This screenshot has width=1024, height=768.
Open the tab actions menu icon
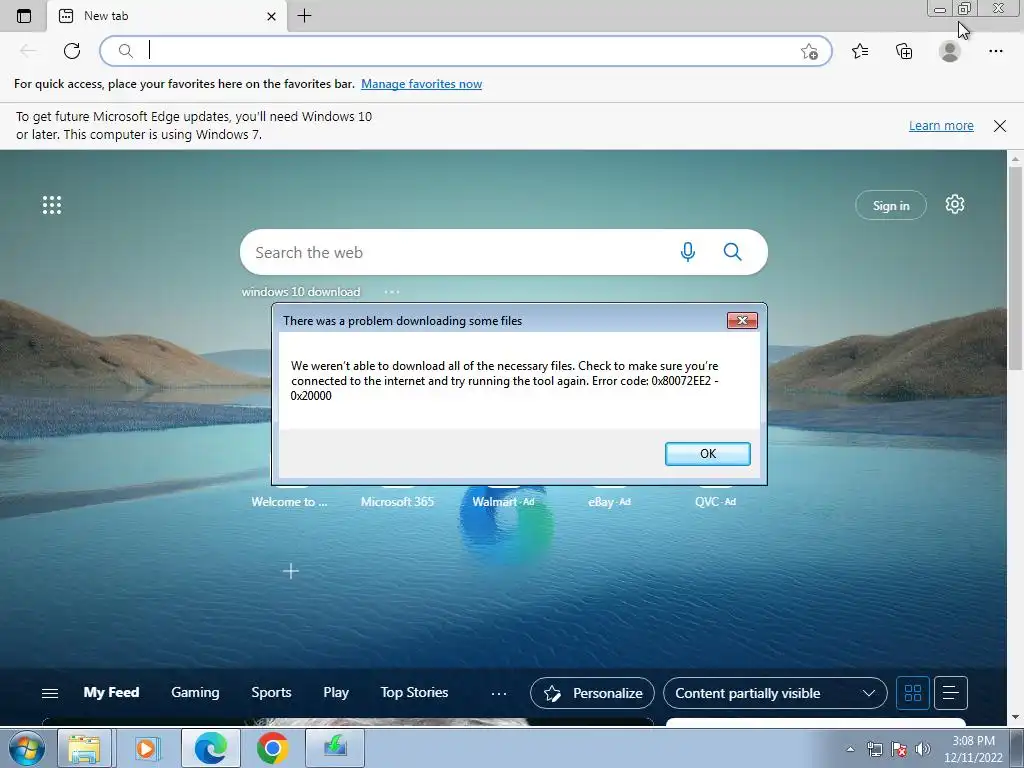(24, 16)
